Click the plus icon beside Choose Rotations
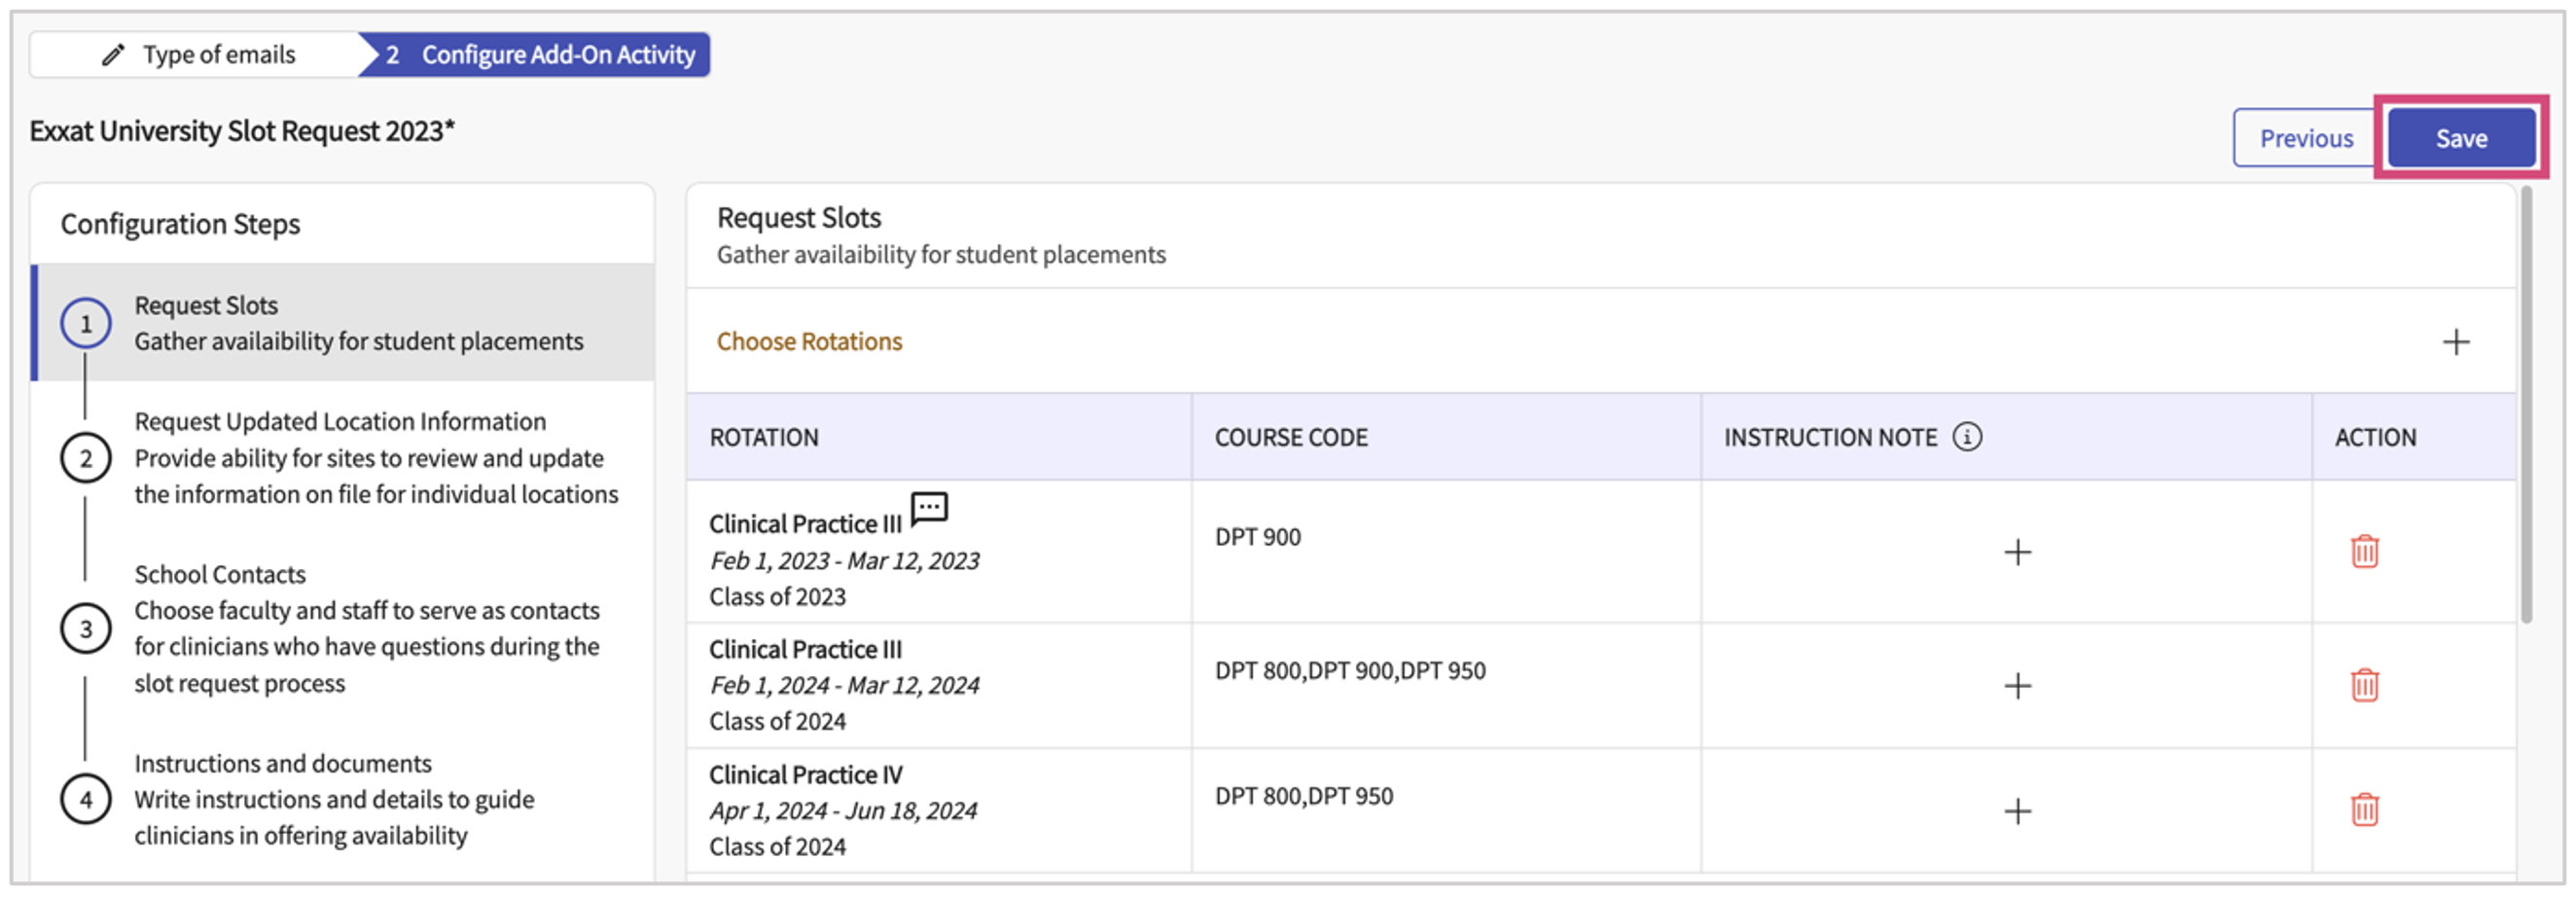The image size is (2576, 897). (x=2455, y=342)
